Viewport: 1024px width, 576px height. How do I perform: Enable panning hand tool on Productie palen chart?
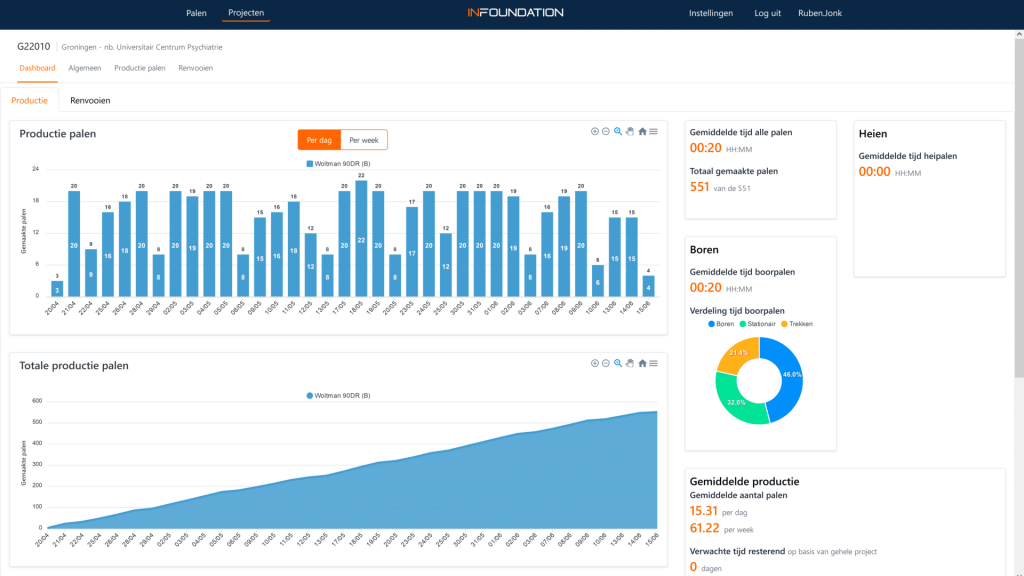tap(630, 131)
